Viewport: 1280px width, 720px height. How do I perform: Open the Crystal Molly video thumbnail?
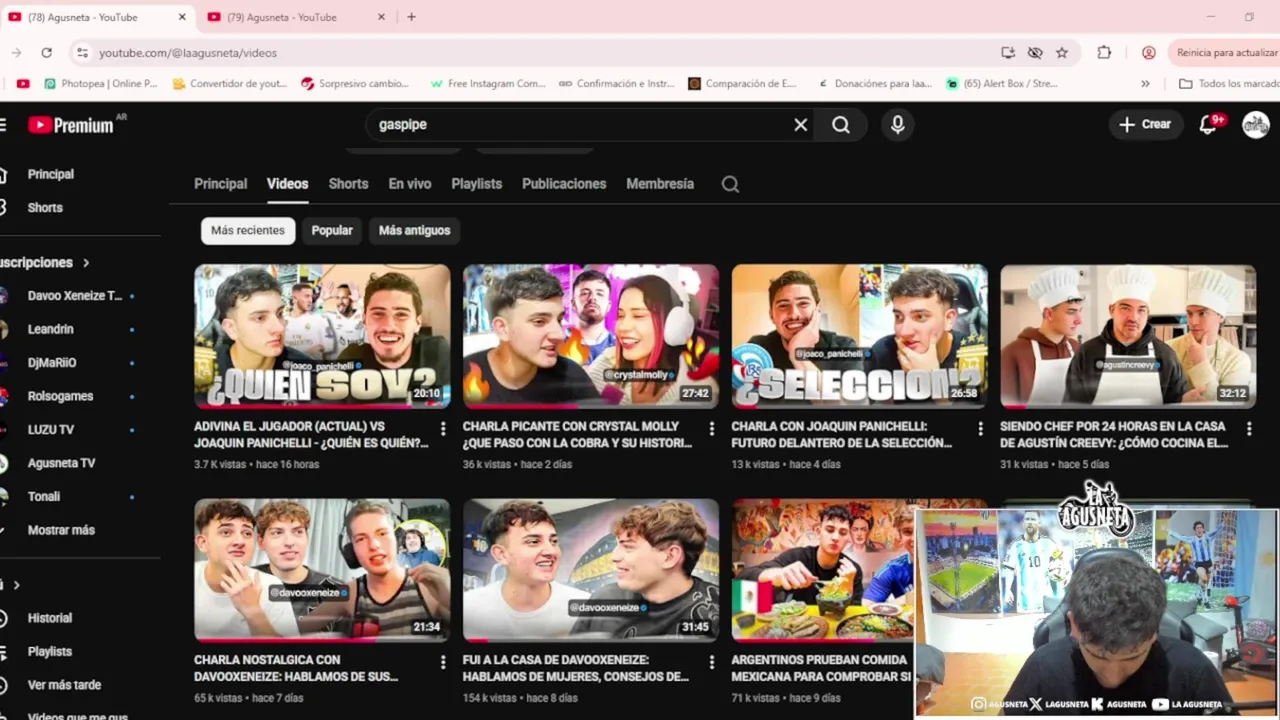[x=591, y=336]
